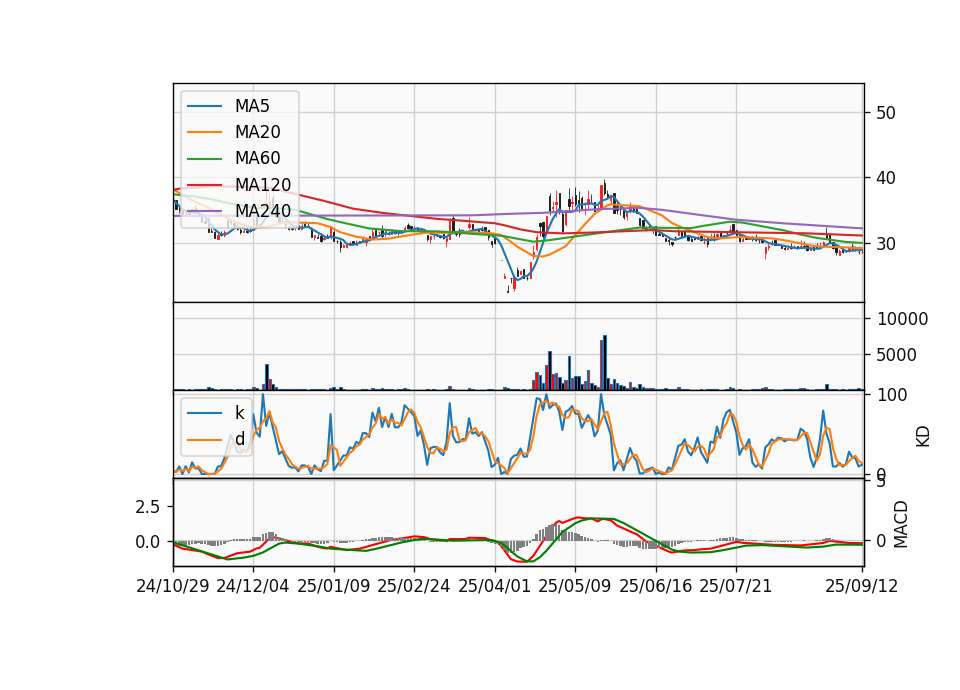Click the 24/12/04 date tick label
This screenshot has height=690, width=960.
(252, 587)
